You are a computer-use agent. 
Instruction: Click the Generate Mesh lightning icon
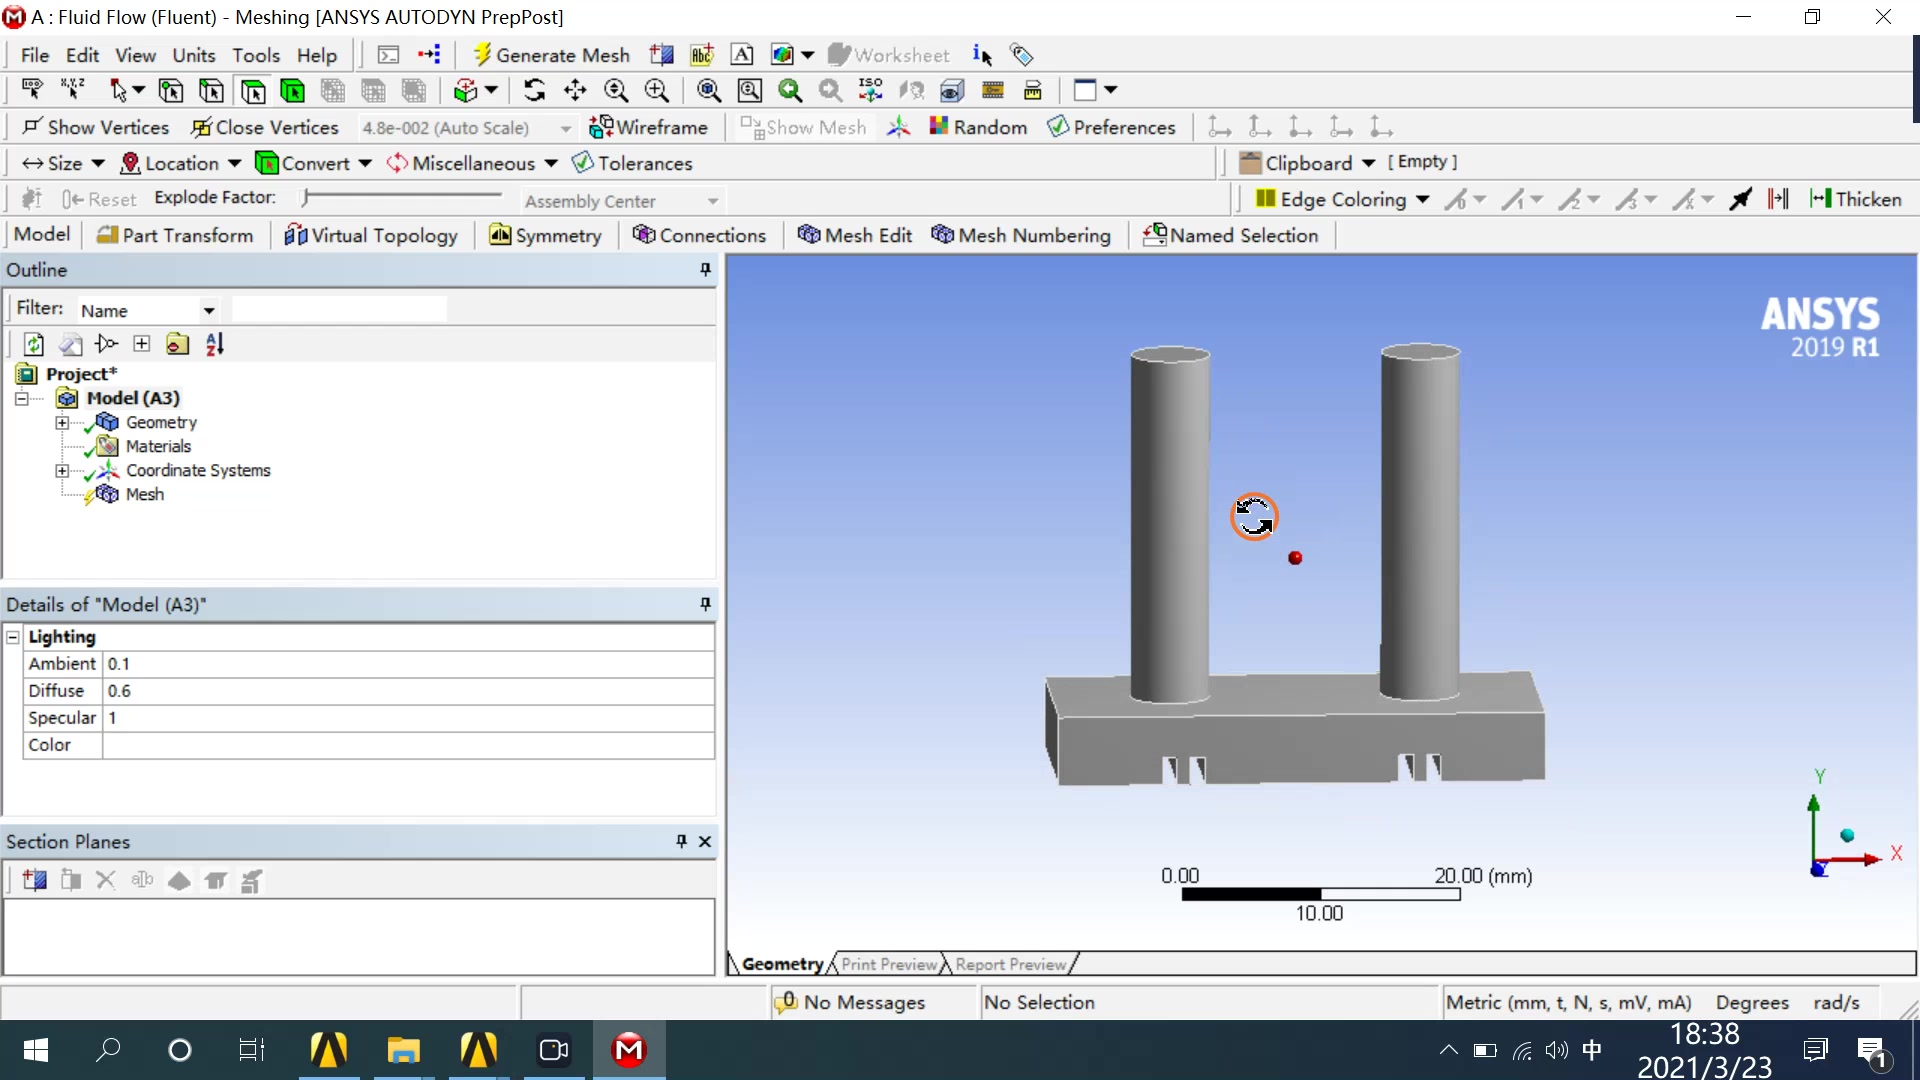pyautogui.click(x=482, y=55)
